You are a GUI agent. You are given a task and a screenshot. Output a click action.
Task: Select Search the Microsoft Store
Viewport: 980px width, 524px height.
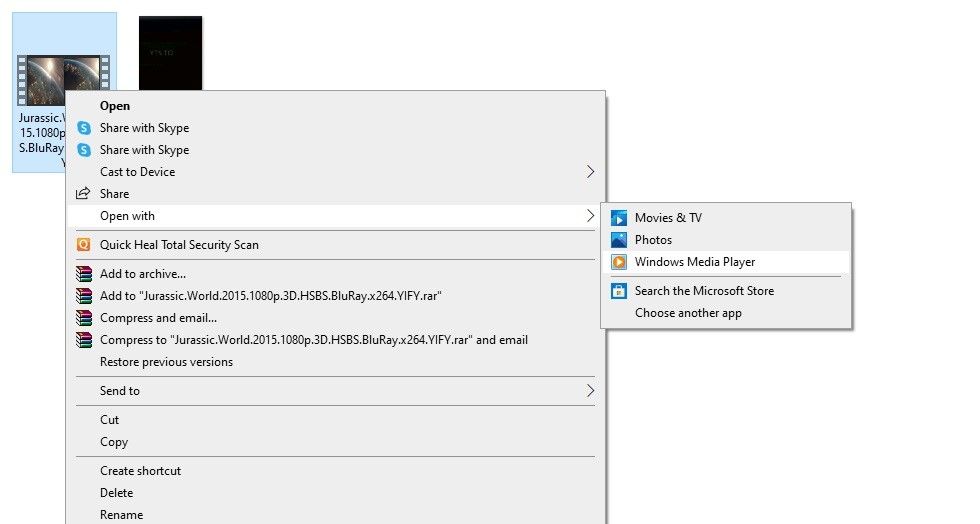coord(726,291)
